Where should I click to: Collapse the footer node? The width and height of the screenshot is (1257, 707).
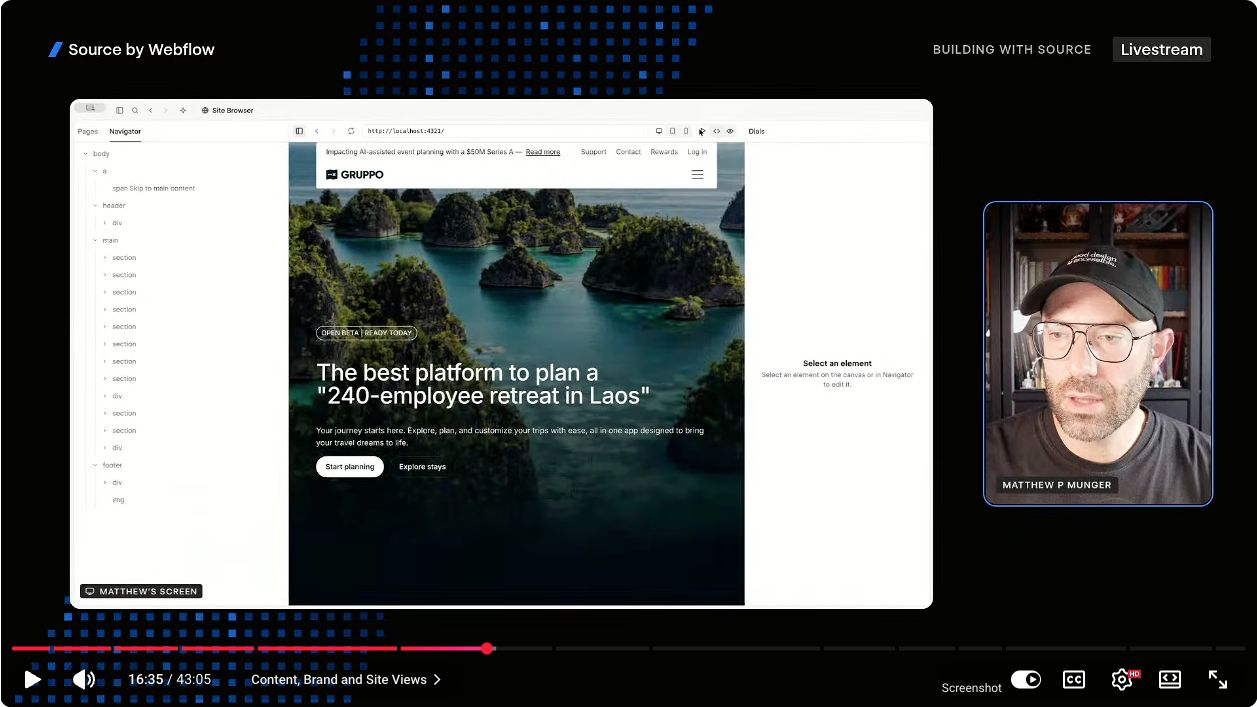(95, 465)
